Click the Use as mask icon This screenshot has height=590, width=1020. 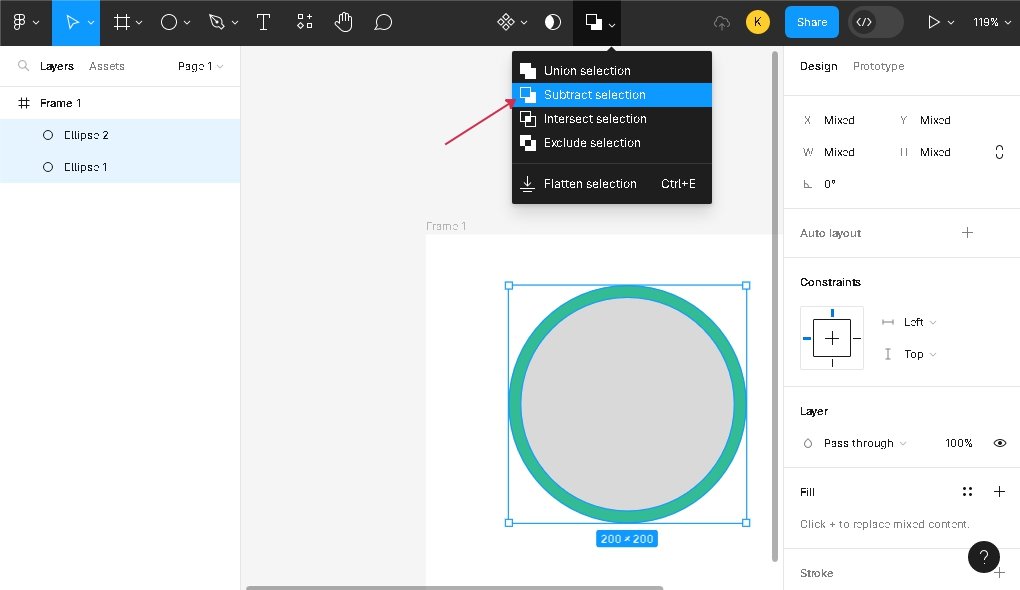[x=552, y=22]
